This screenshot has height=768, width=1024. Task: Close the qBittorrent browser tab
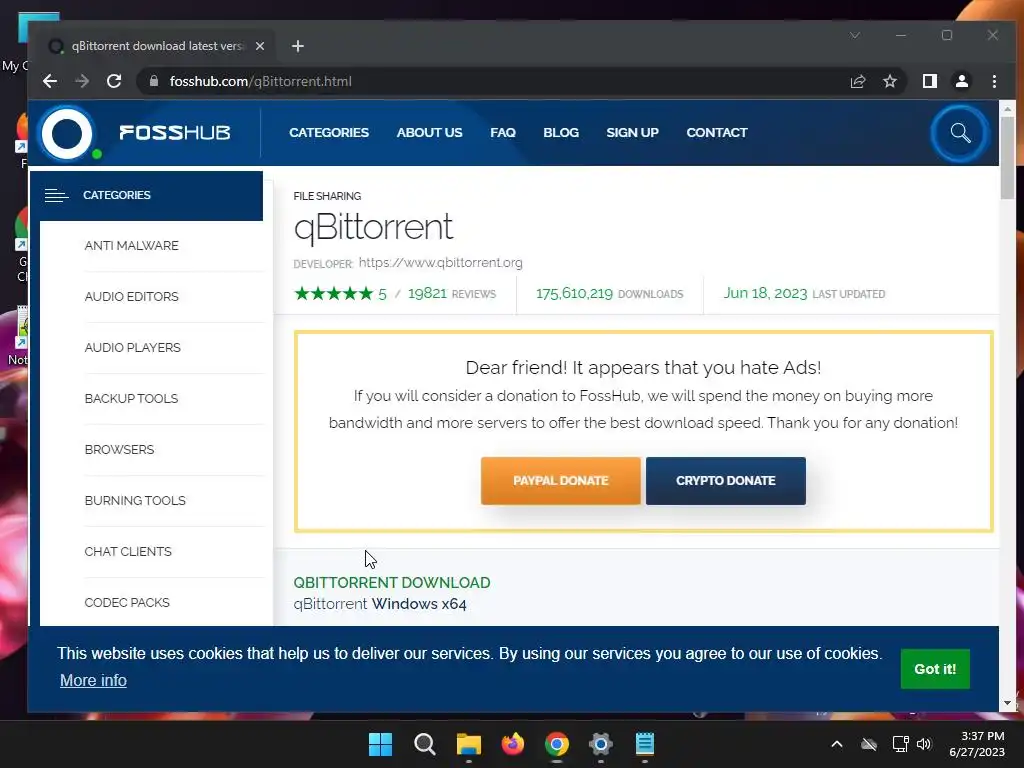pyautogui.click(x=260, y=46)
